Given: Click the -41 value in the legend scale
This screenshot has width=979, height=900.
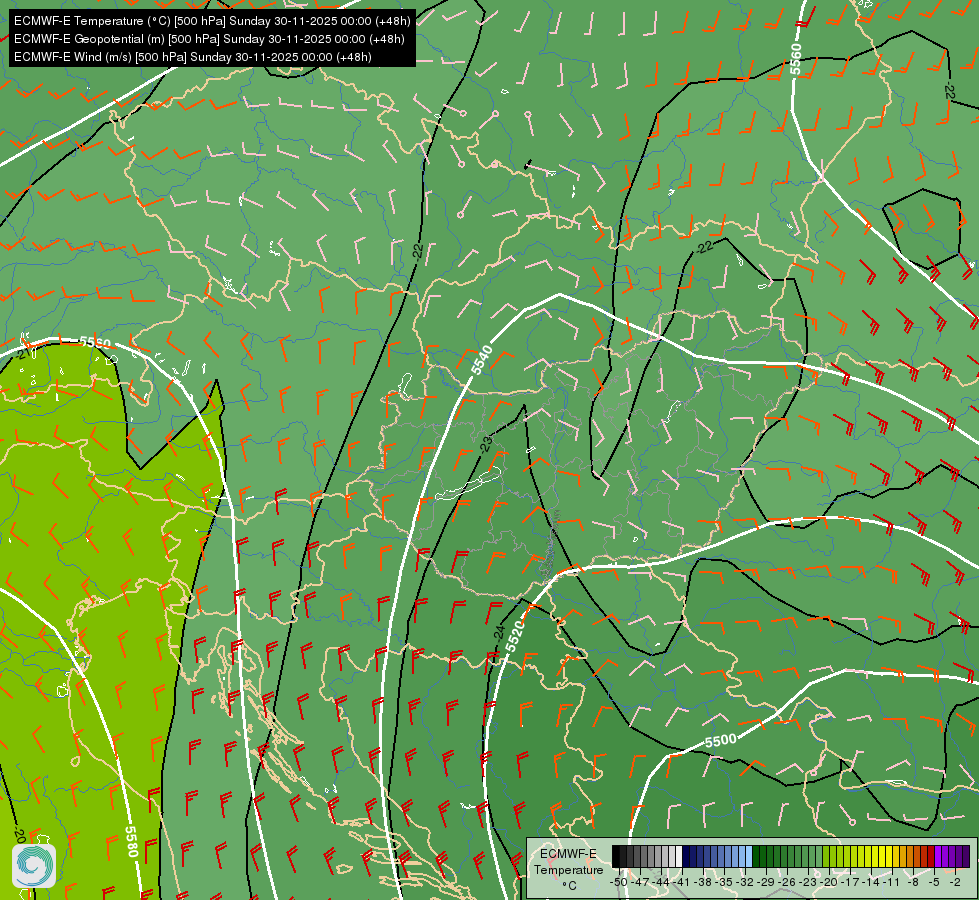Looking at the screenshot, I should pyautogui.click(x=682, y=882).
